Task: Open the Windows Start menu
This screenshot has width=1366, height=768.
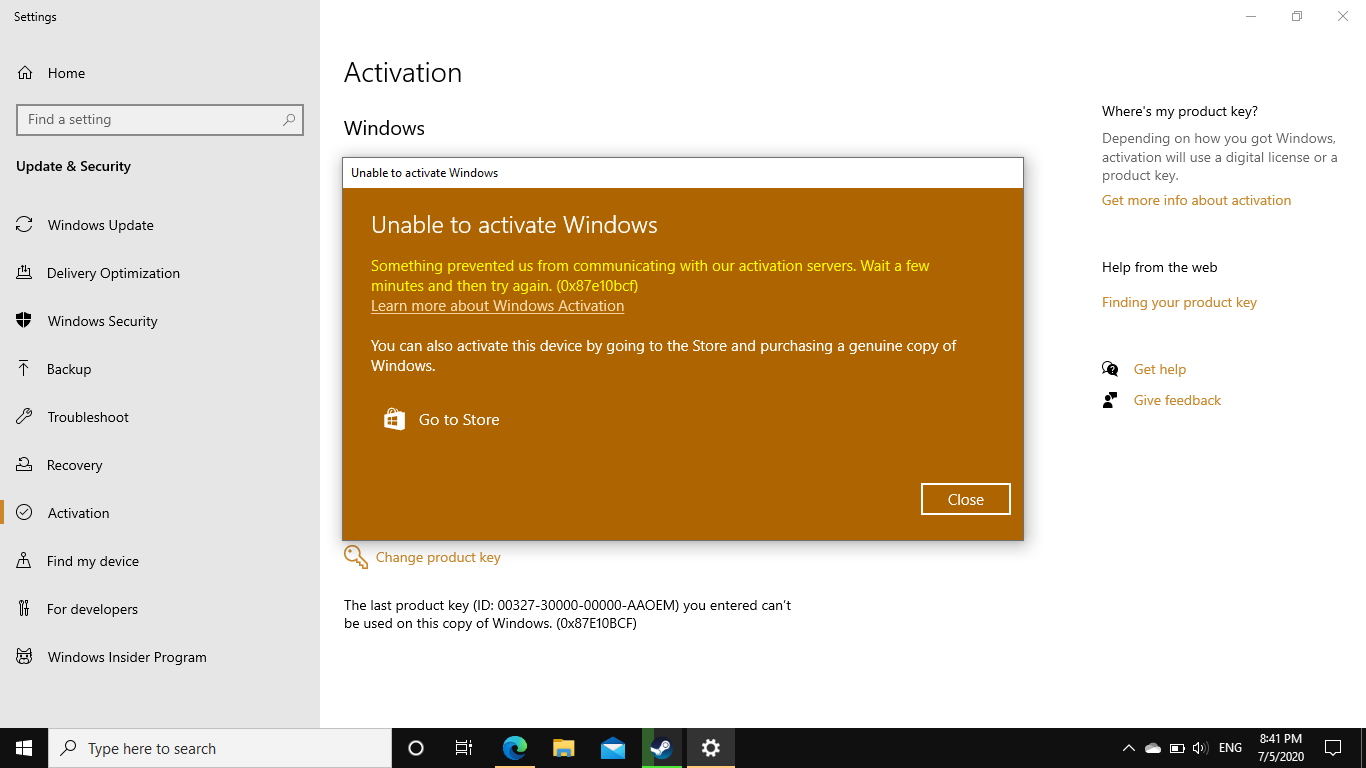Action: (24, 748)
